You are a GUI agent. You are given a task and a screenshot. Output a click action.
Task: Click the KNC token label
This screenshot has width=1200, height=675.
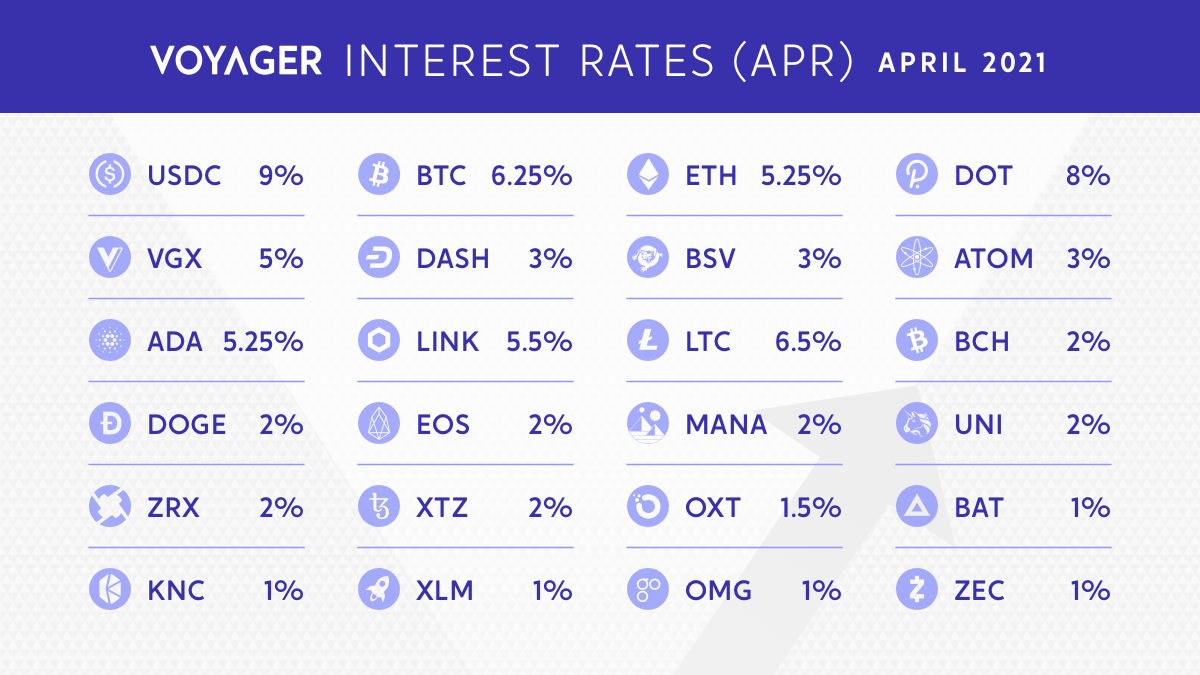coord(176,590)
